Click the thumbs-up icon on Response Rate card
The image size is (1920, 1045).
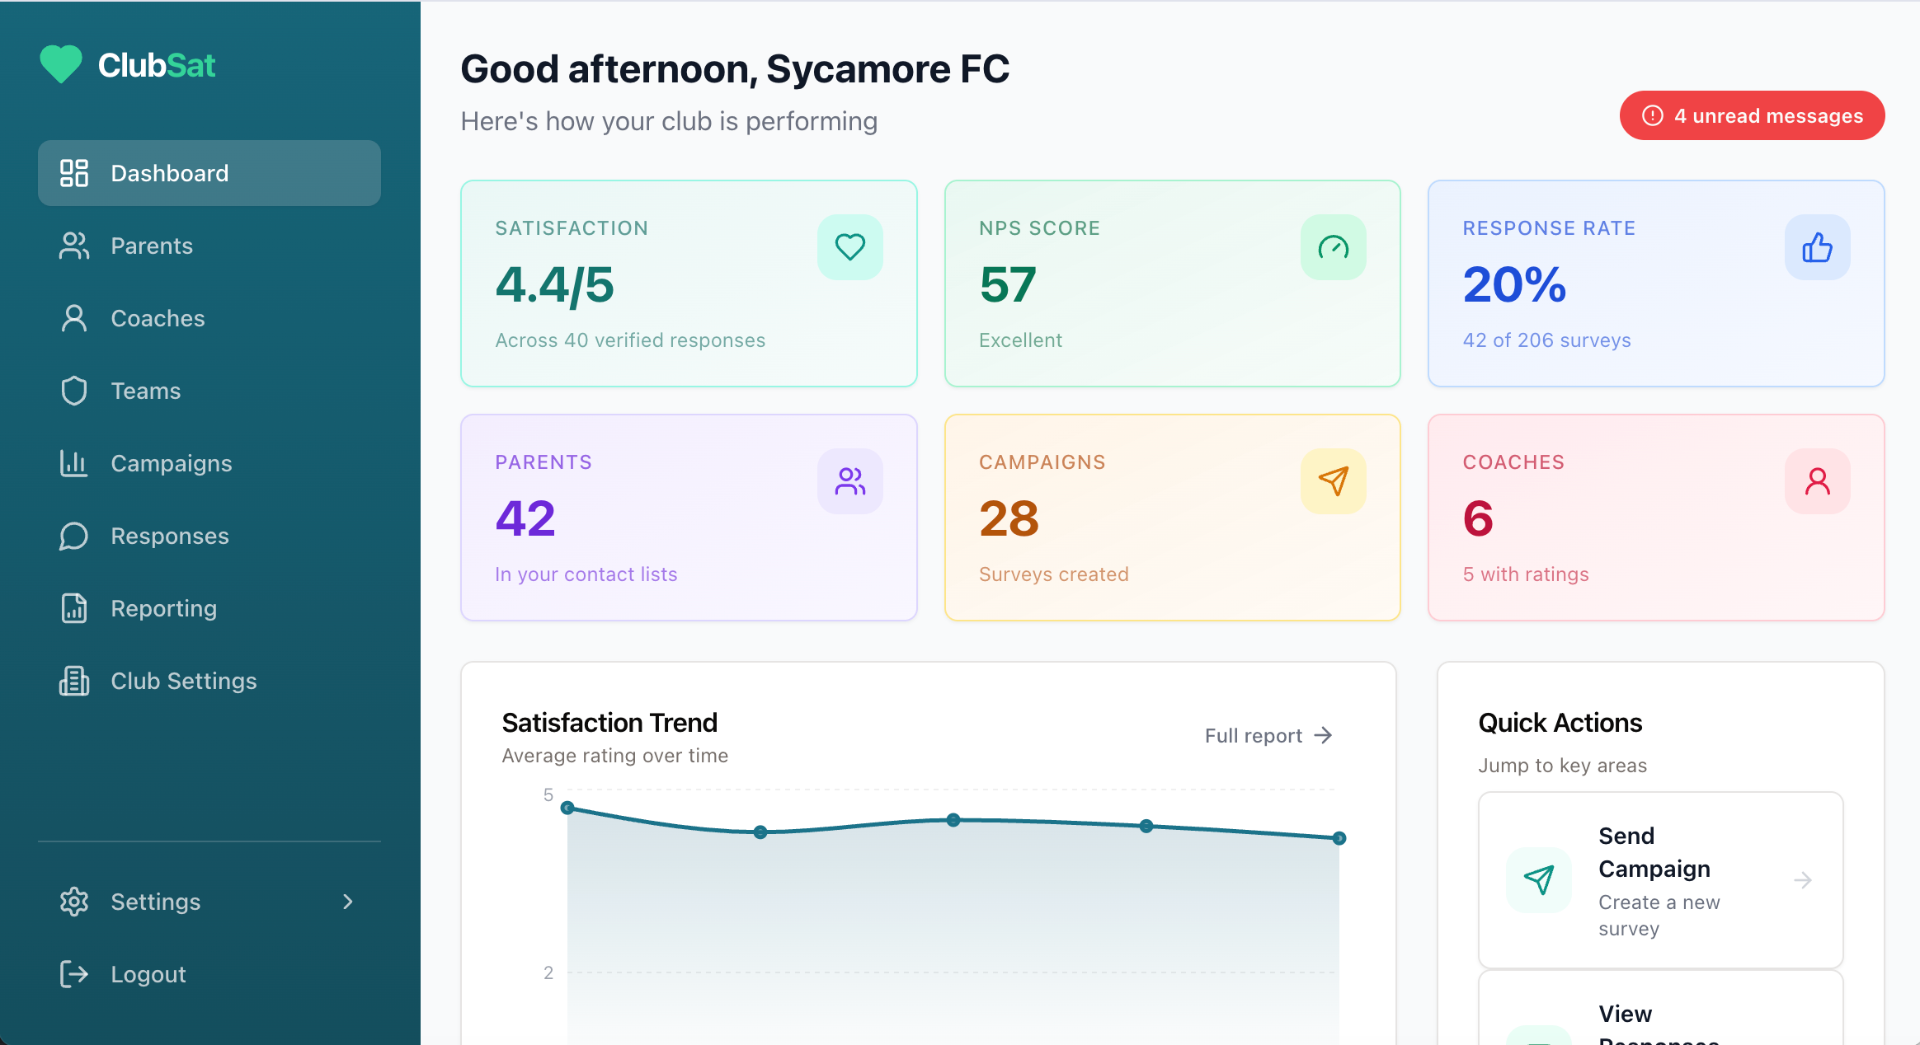point(1817,247)
